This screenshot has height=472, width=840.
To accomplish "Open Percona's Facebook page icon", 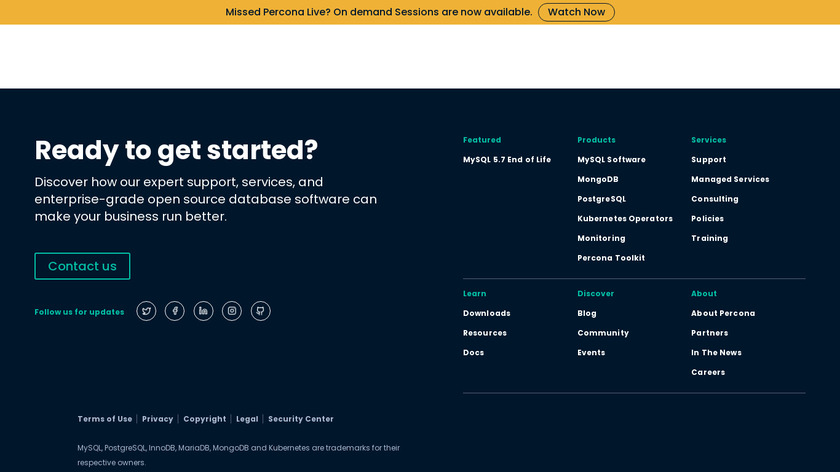I will tap(175, 311).
